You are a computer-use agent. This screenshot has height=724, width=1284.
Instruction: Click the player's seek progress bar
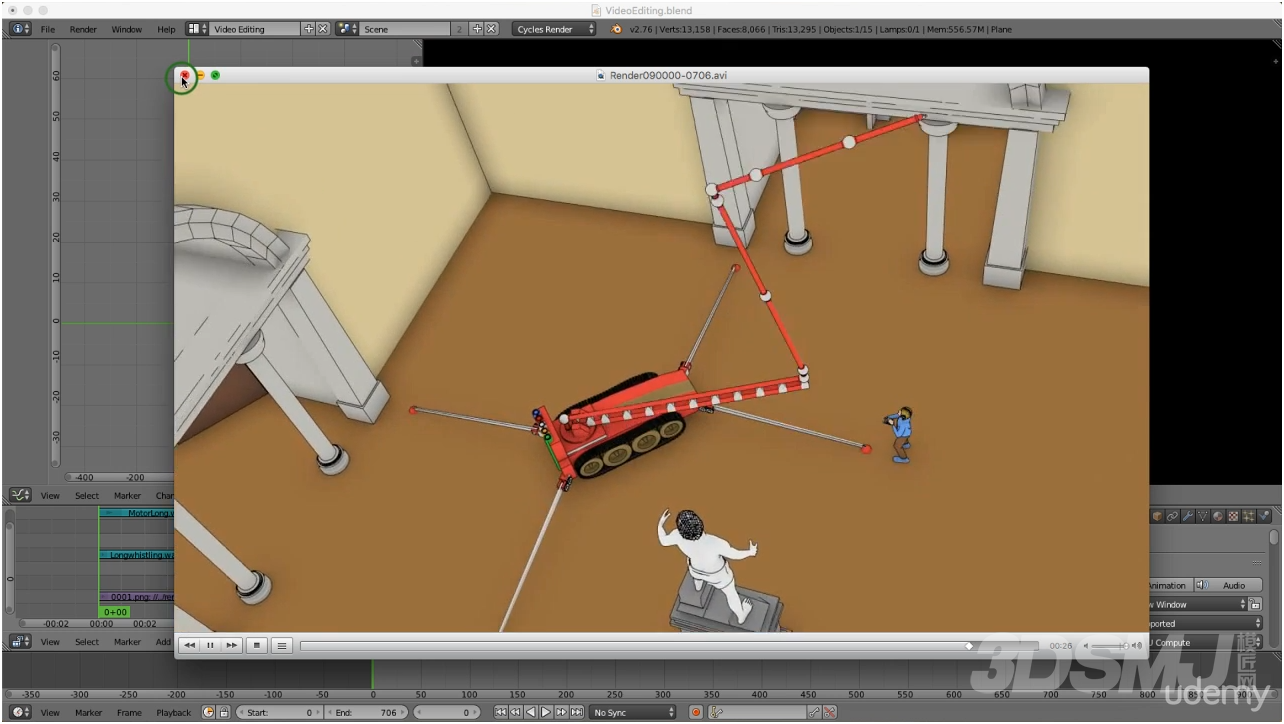pos(668,646)
